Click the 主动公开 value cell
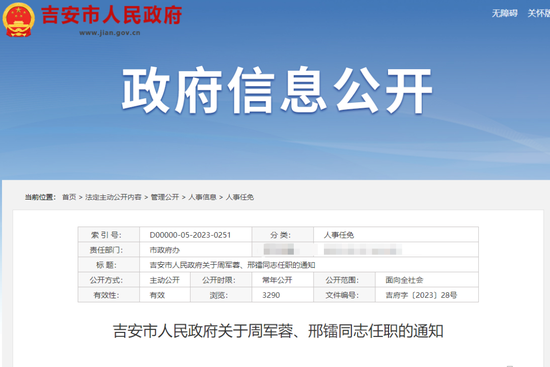The image size is (550, 367). point(165,280)
